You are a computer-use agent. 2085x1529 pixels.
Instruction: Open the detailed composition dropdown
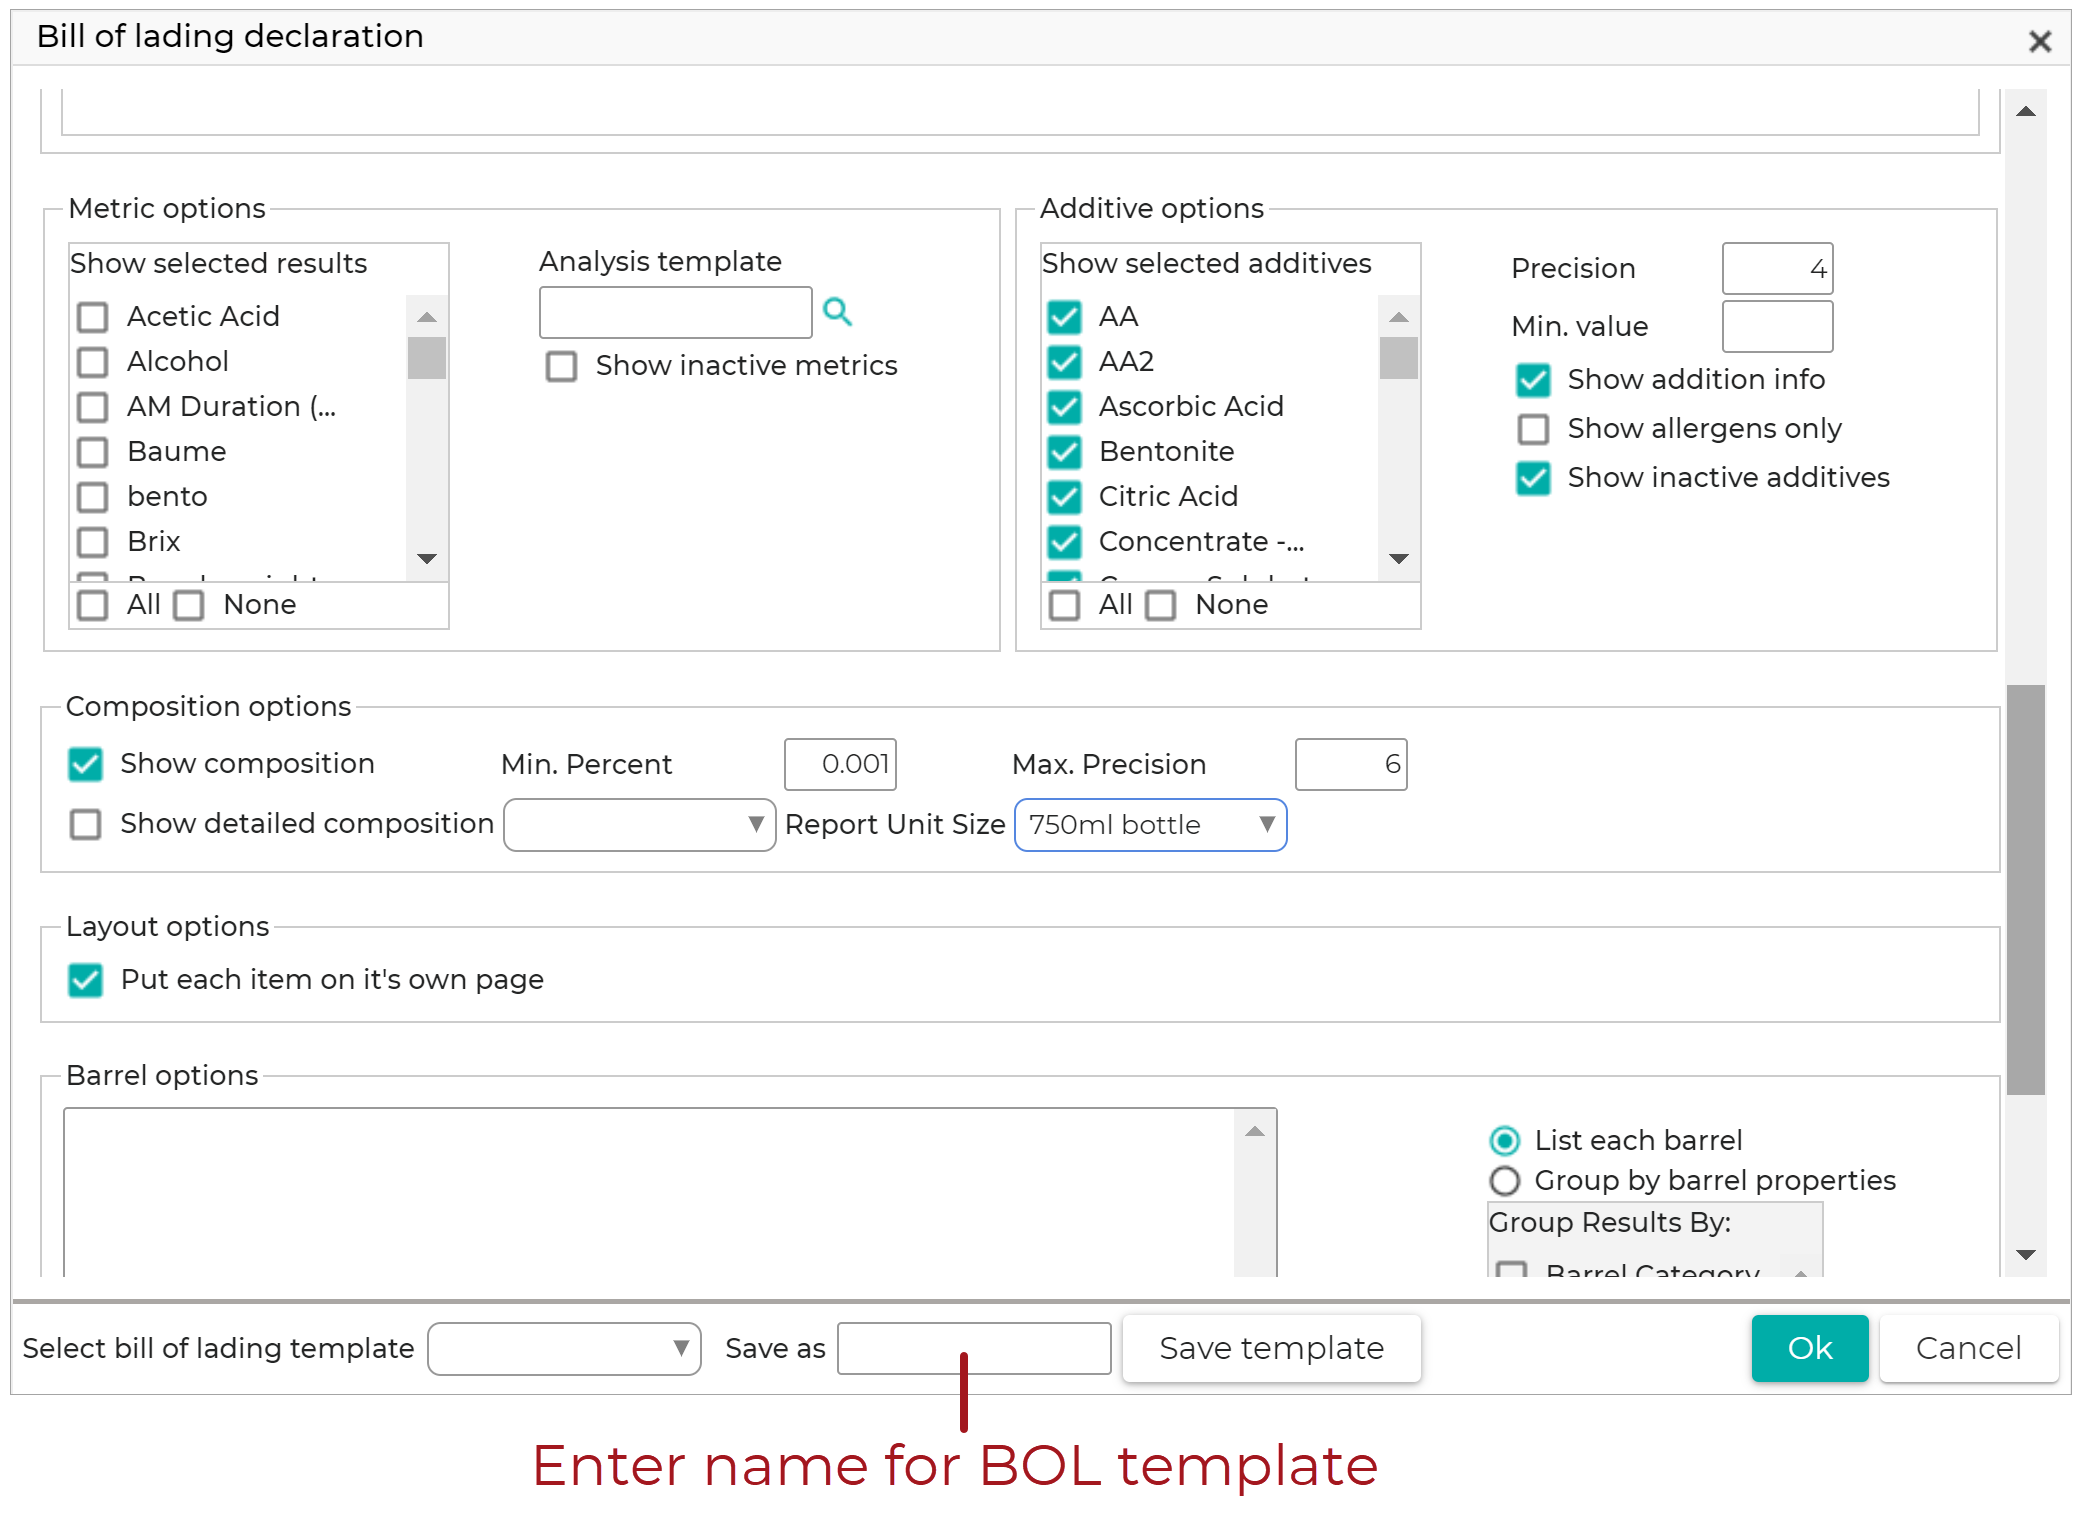click(x=640, y=825)
